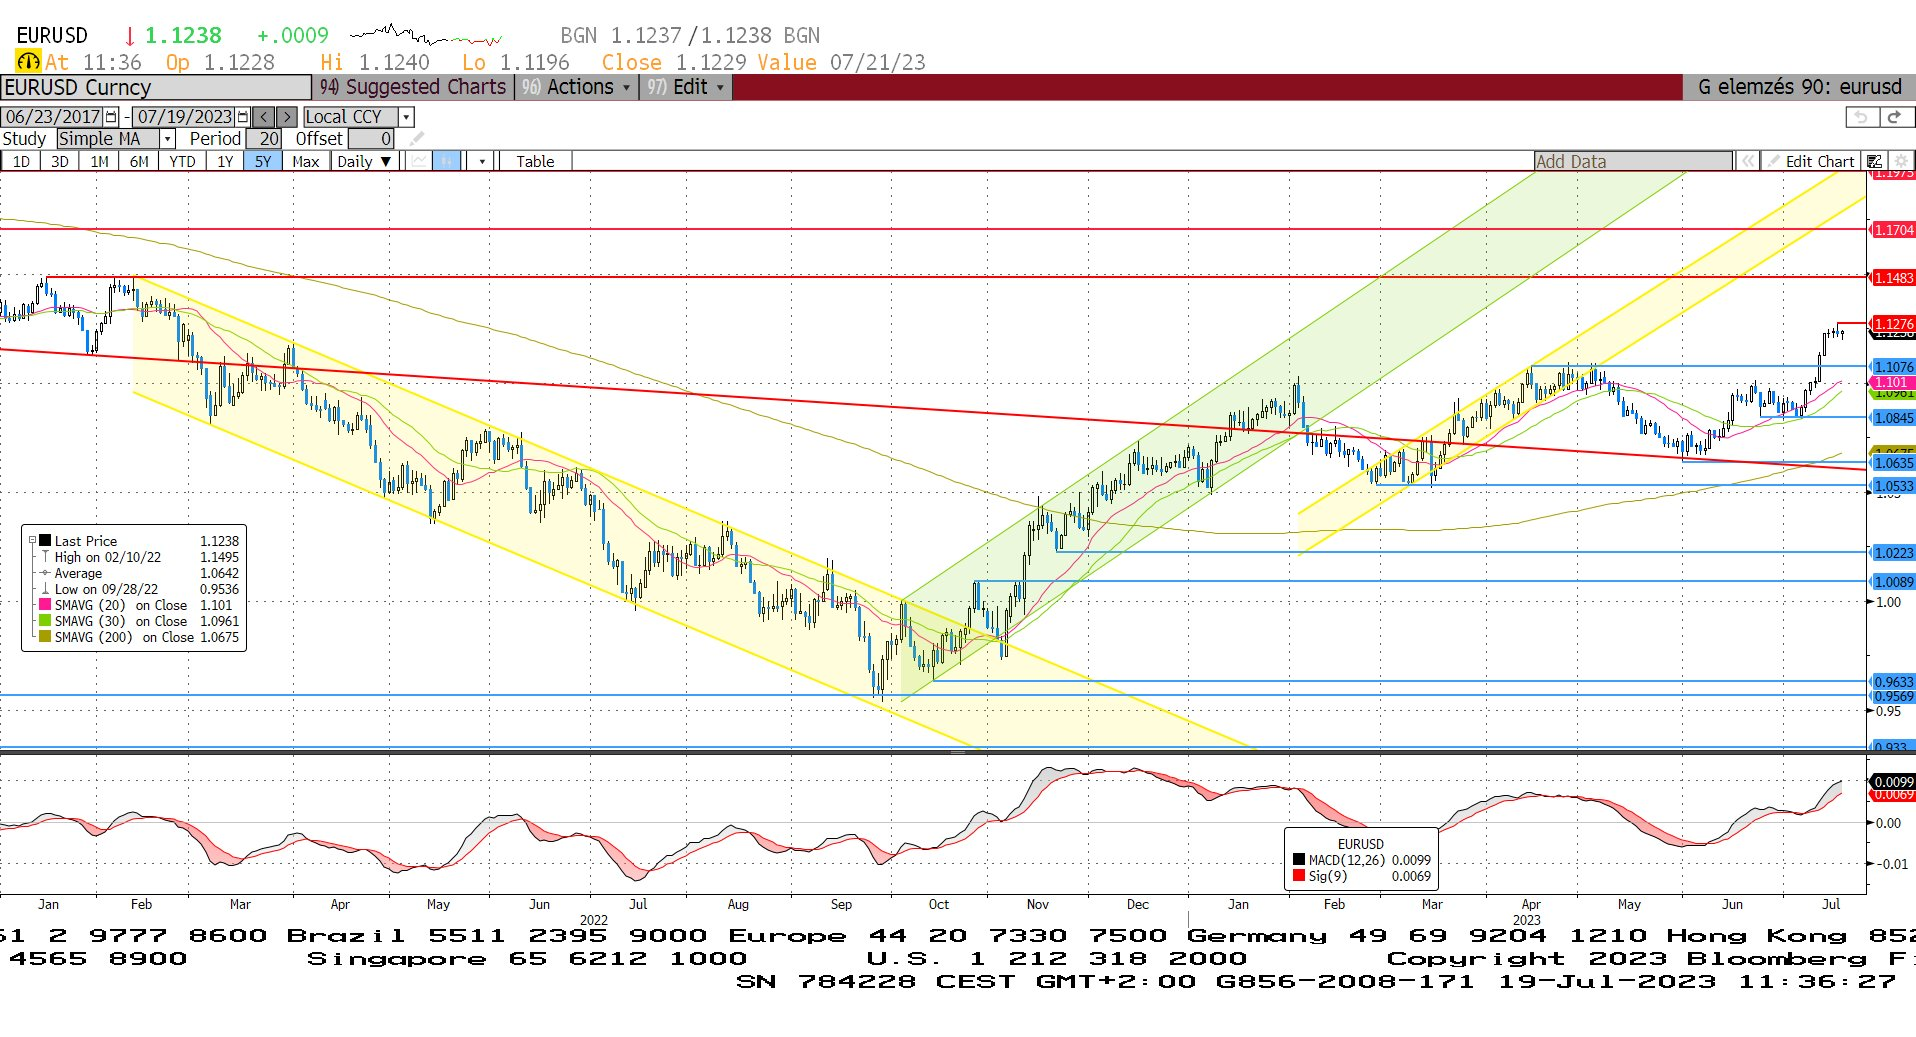Click the Edit Chart button

pyautogui.click(x=1811, y=161)
